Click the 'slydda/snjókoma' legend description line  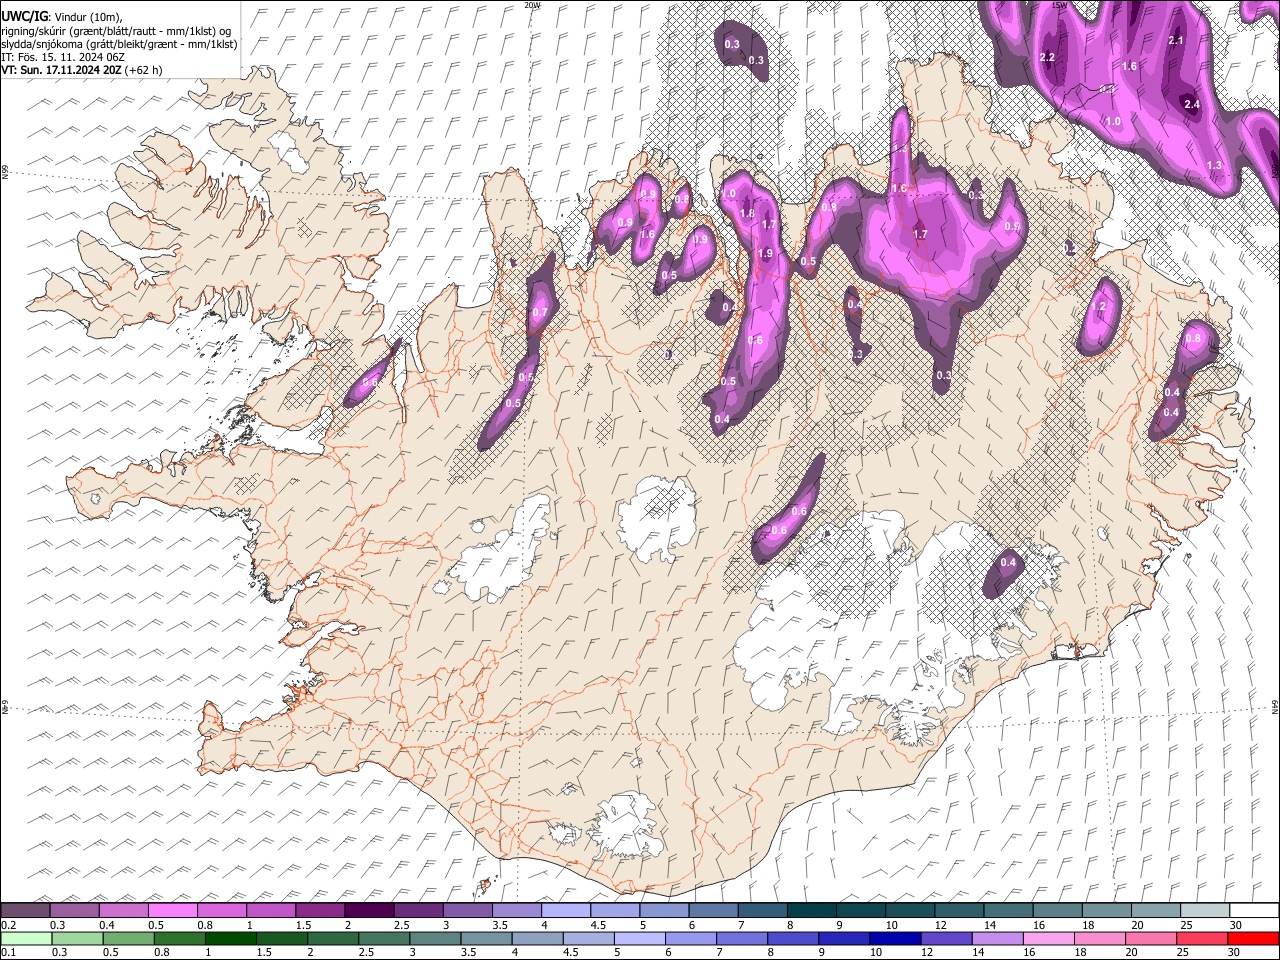pos(119,44)
